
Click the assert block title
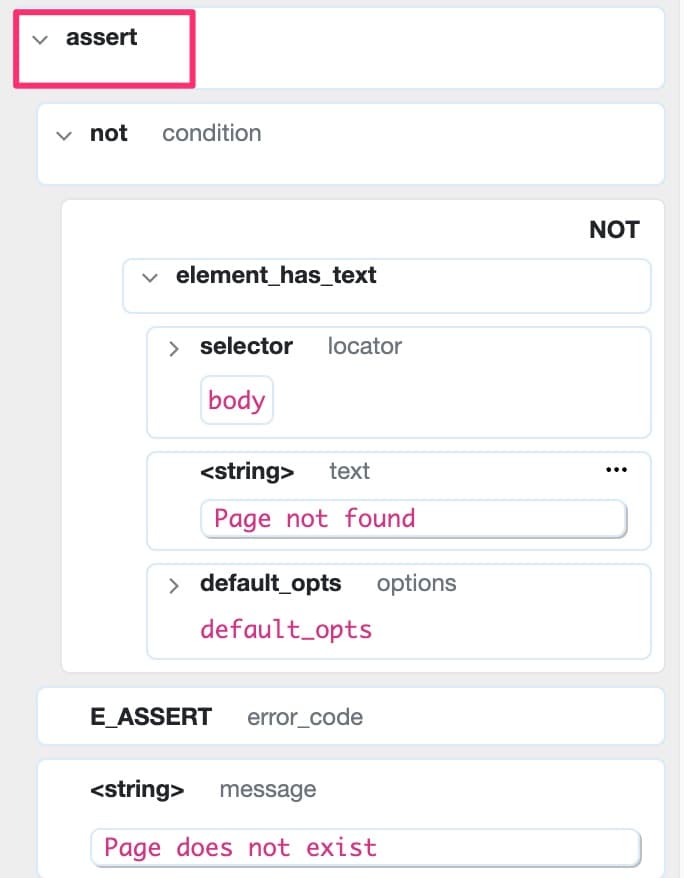point(101,37)
